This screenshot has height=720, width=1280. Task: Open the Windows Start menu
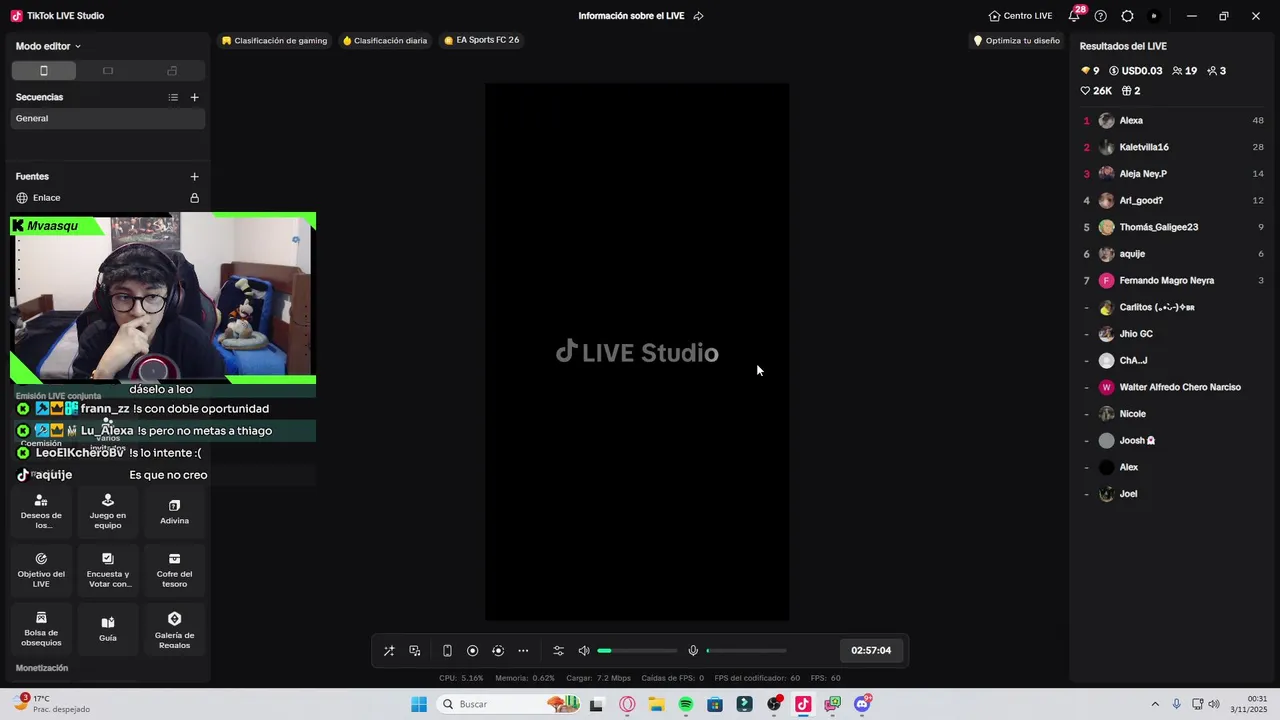(x=419, y=705)
